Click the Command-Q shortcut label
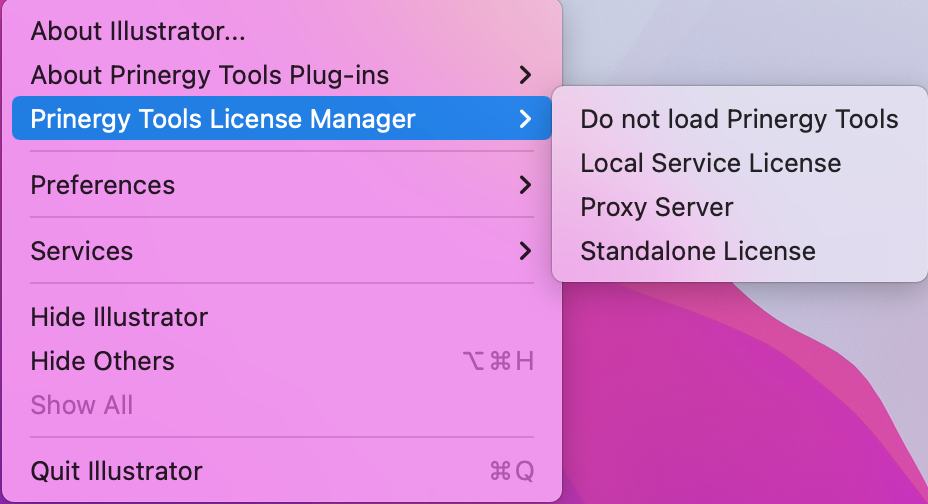This screenshot has width=928, height=504. [x=512, y=471]
